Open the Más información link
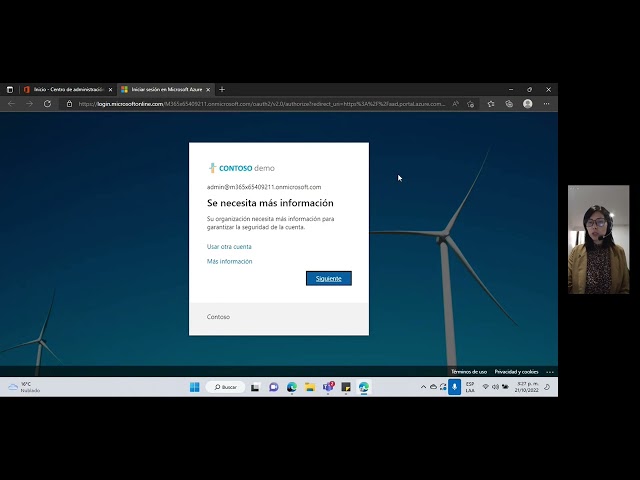 click(229, 261)
